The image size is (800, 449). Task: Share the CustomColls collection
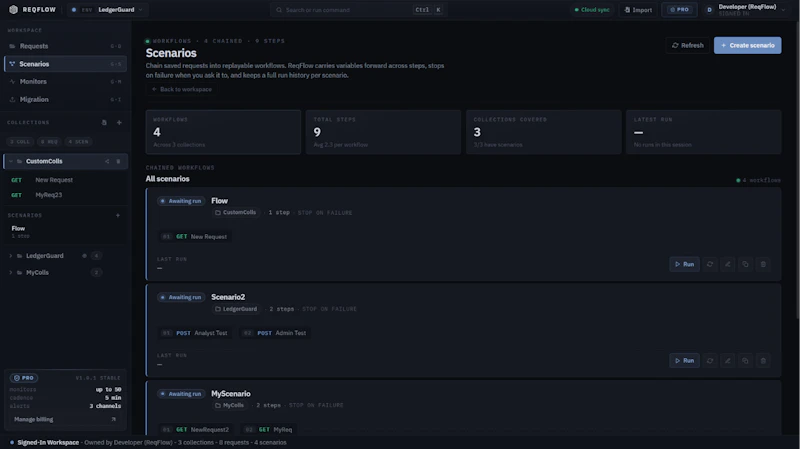pos(107,161)
